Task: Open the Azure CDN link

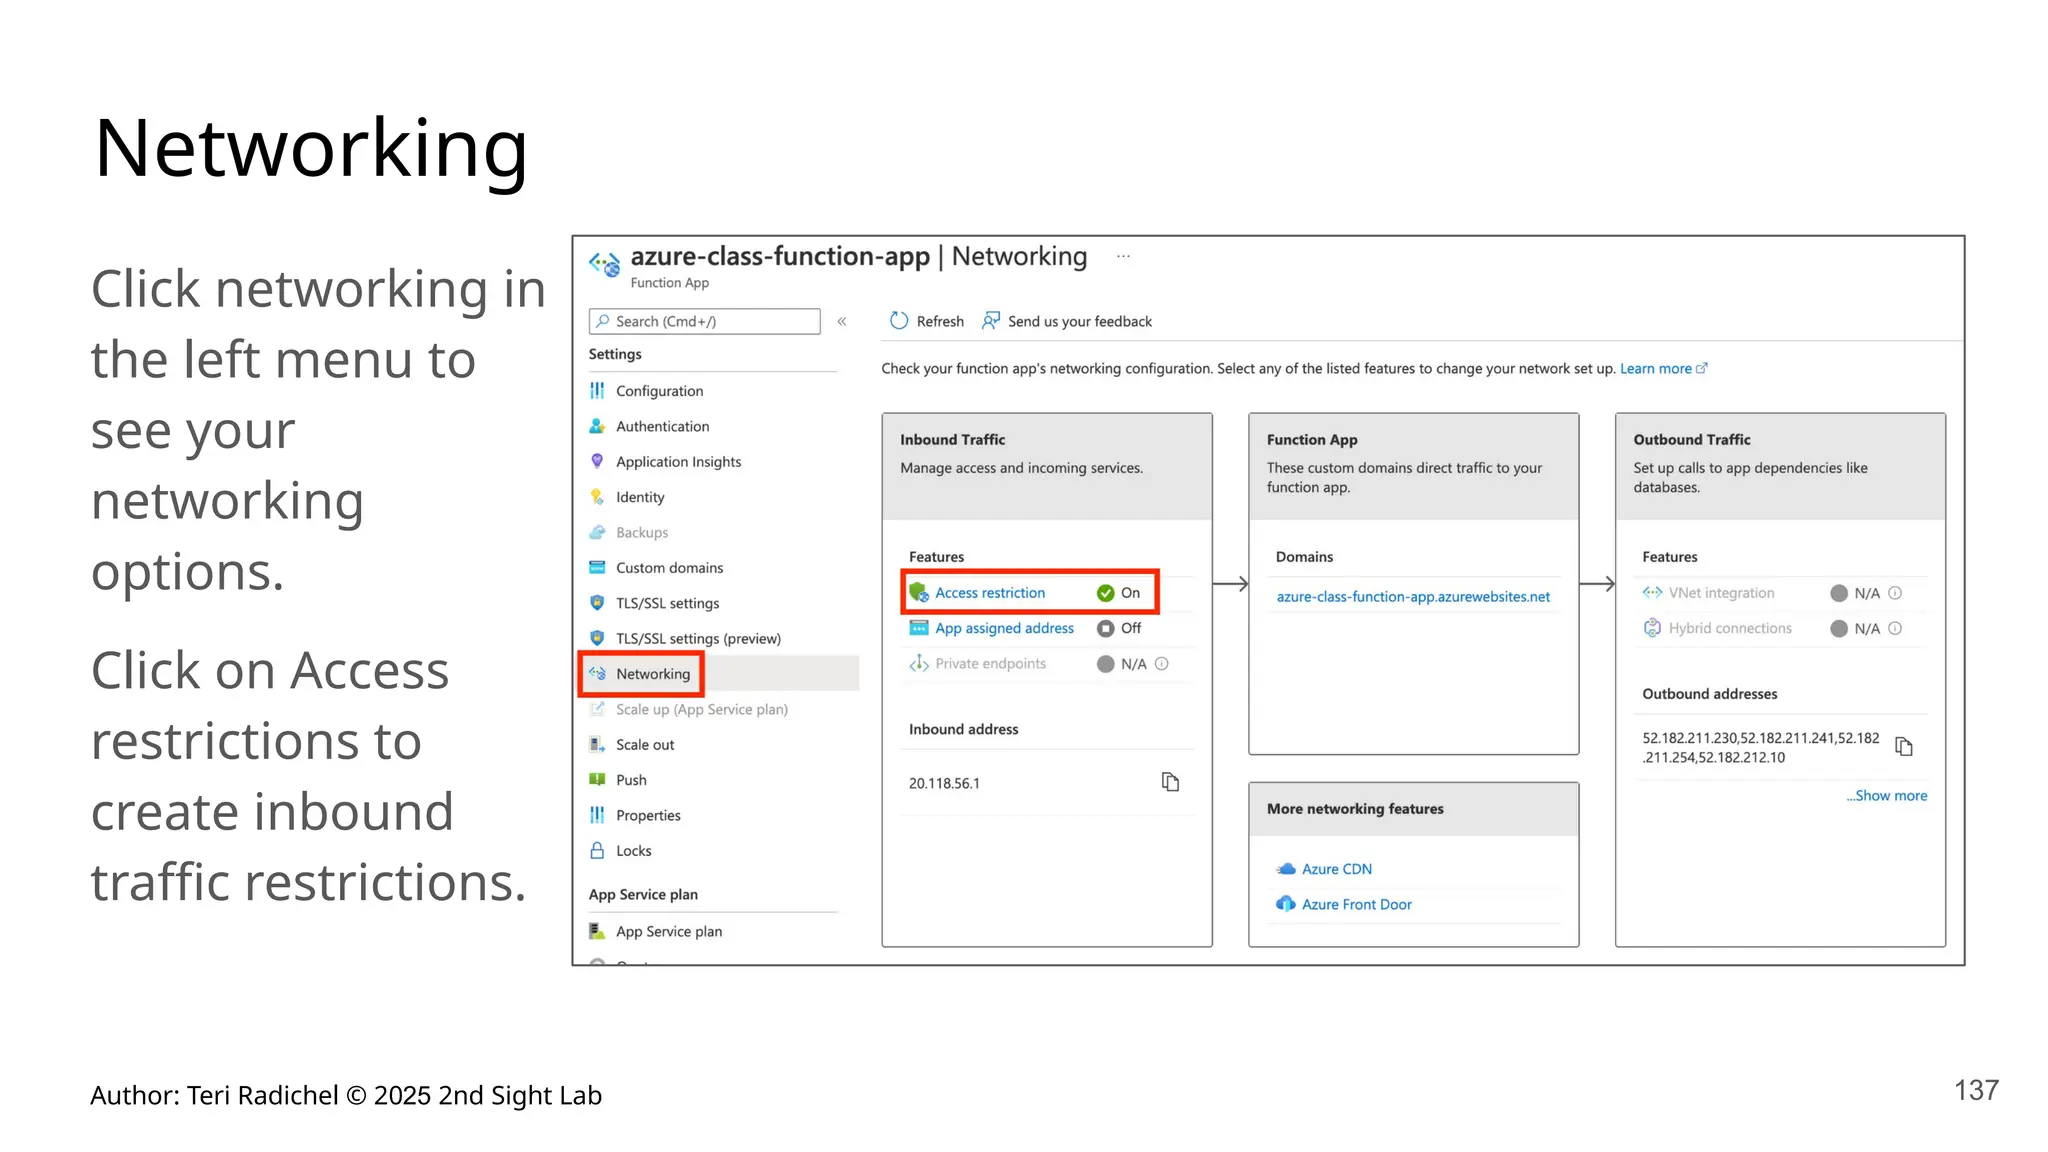Action: coord(1336,869)
